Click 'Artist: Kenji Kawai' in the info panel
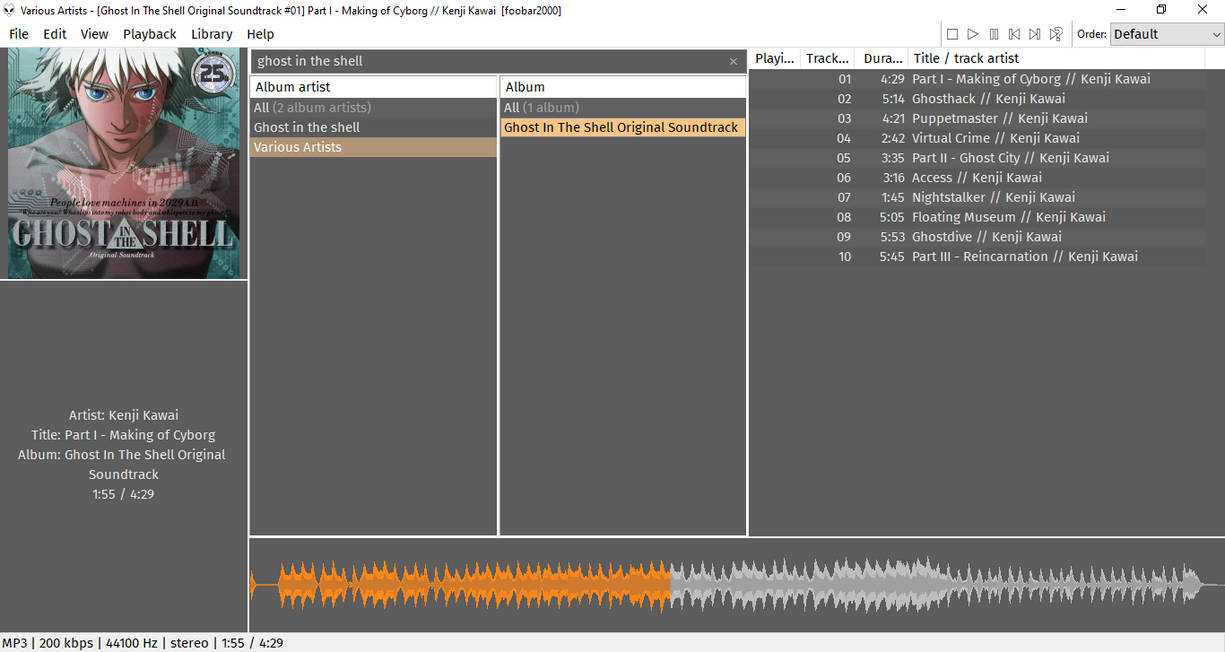 (124, 415)
